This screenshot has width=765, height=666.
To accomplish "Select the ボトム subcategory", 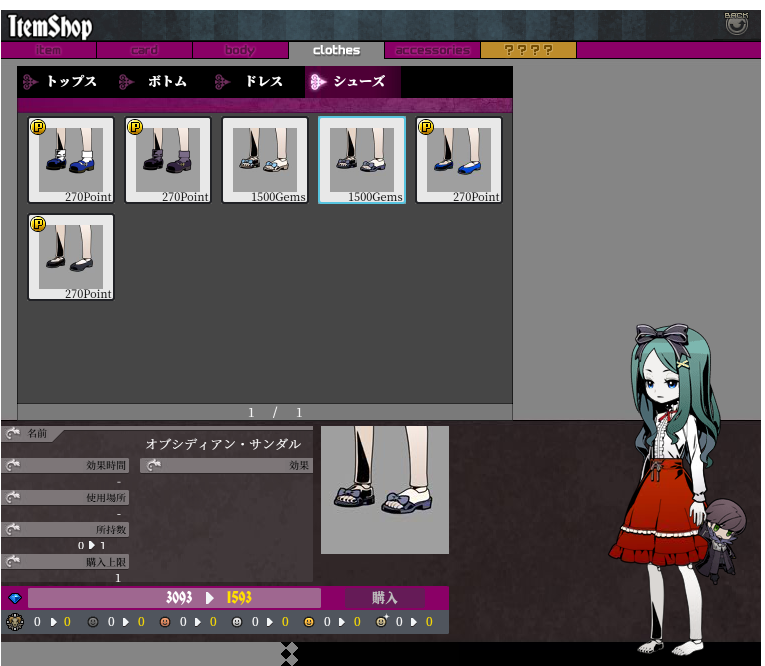I will point(158,82).
